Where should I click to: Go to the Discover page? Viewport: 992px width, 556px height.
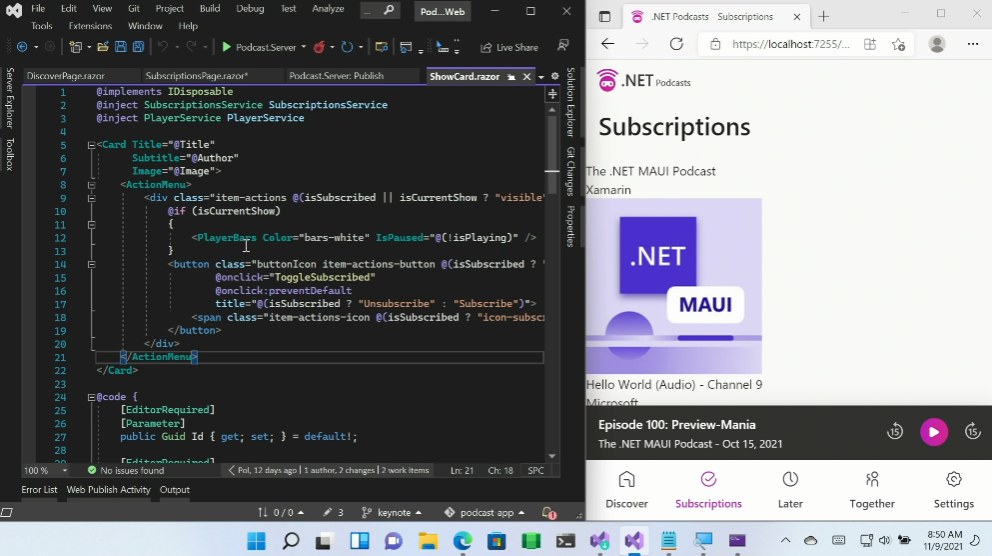(626, 490)
